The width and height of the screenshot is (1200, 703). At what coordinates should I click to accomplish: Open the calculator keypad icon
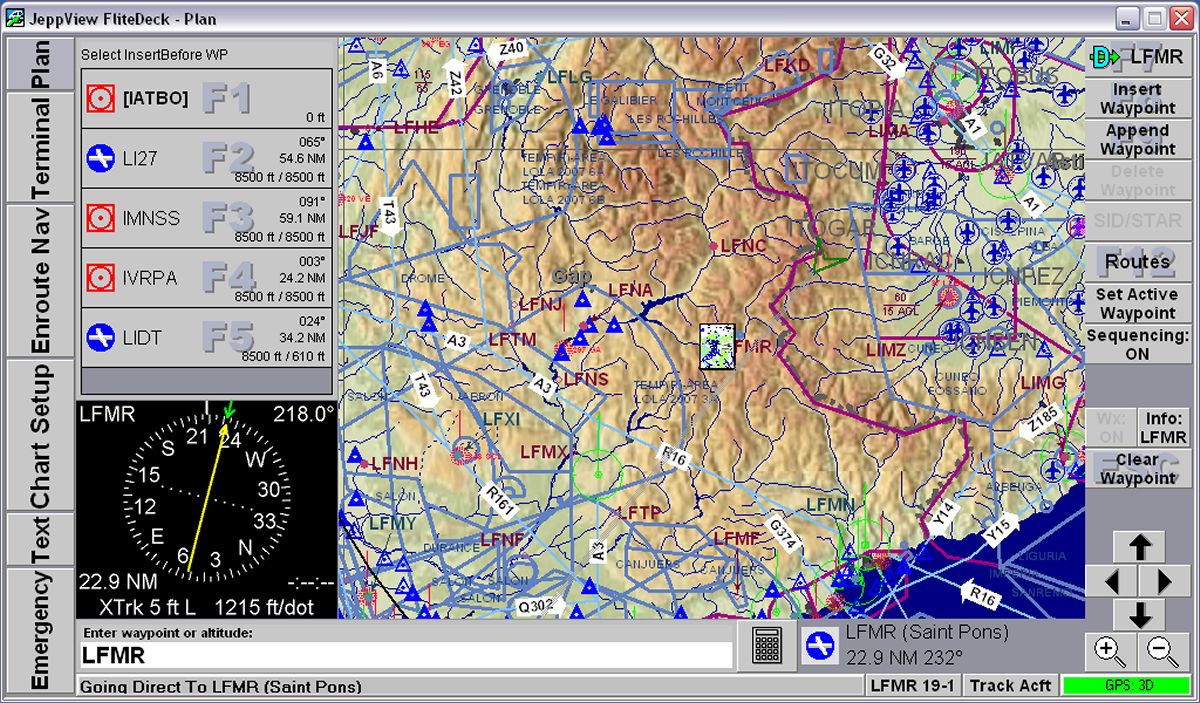(766, 647)
